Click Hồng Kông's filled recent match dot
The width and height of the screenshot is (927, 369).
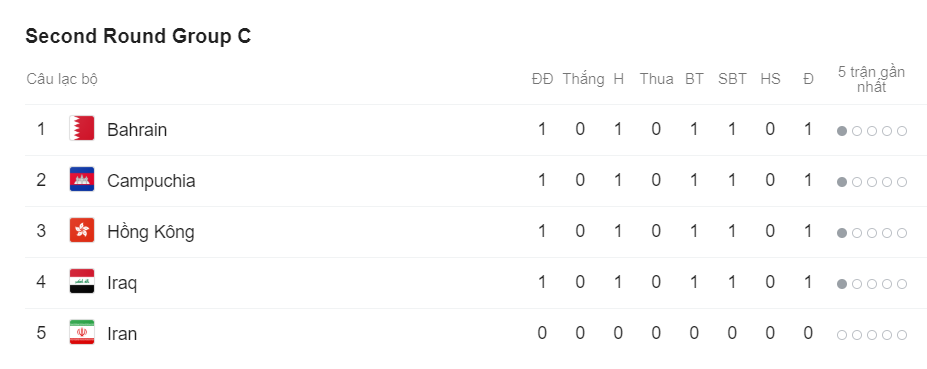pyautogui.click(x=842, y=233)
